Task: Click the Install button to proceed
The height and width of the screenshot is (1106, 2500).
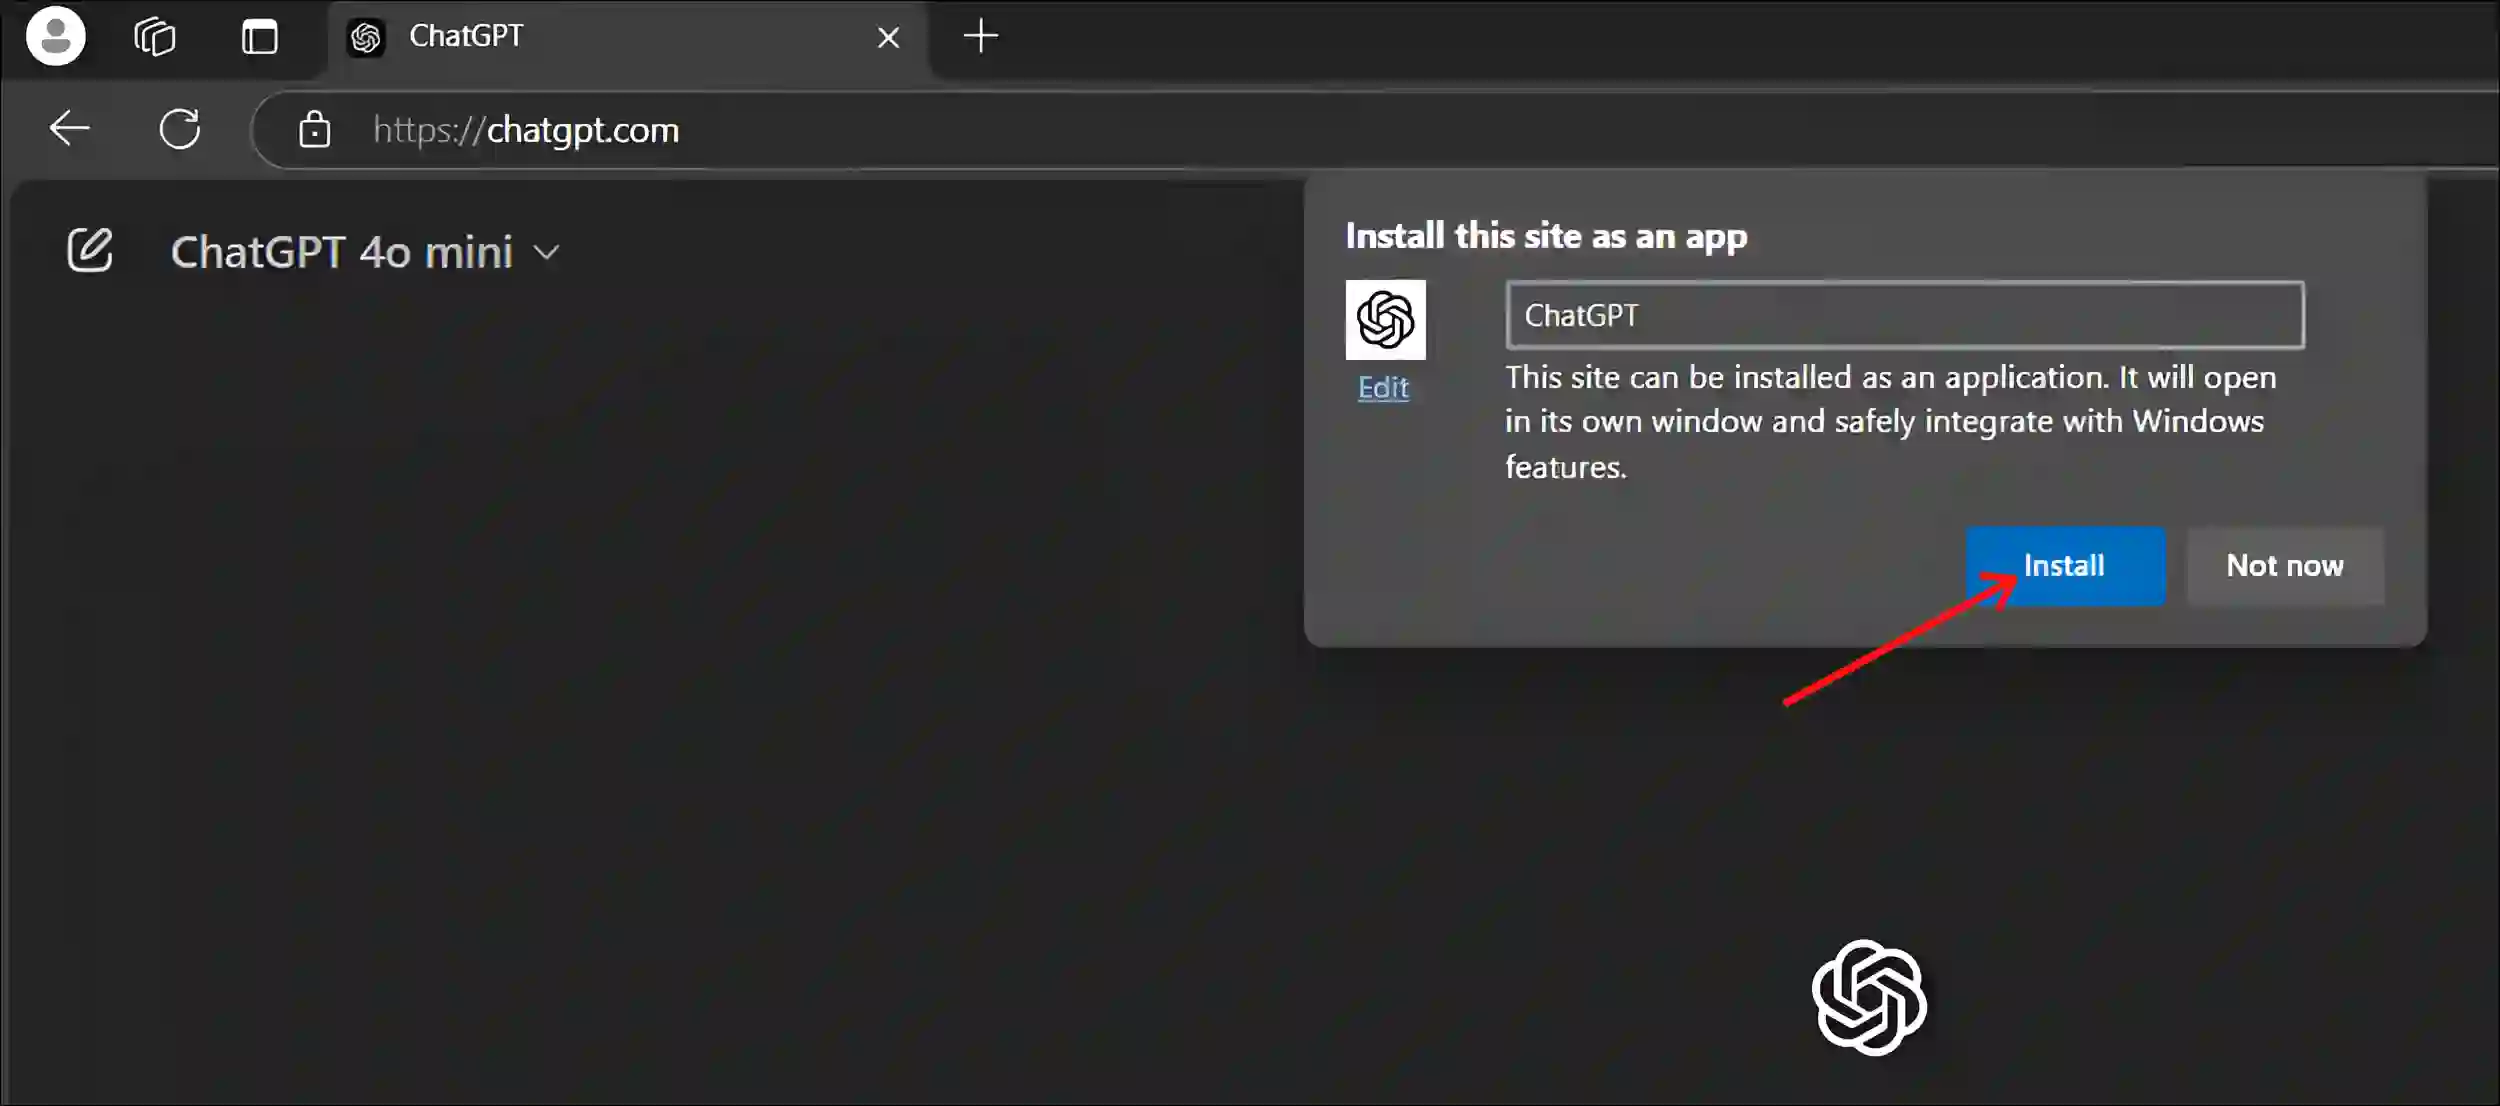Action: tap(2065, 566)
